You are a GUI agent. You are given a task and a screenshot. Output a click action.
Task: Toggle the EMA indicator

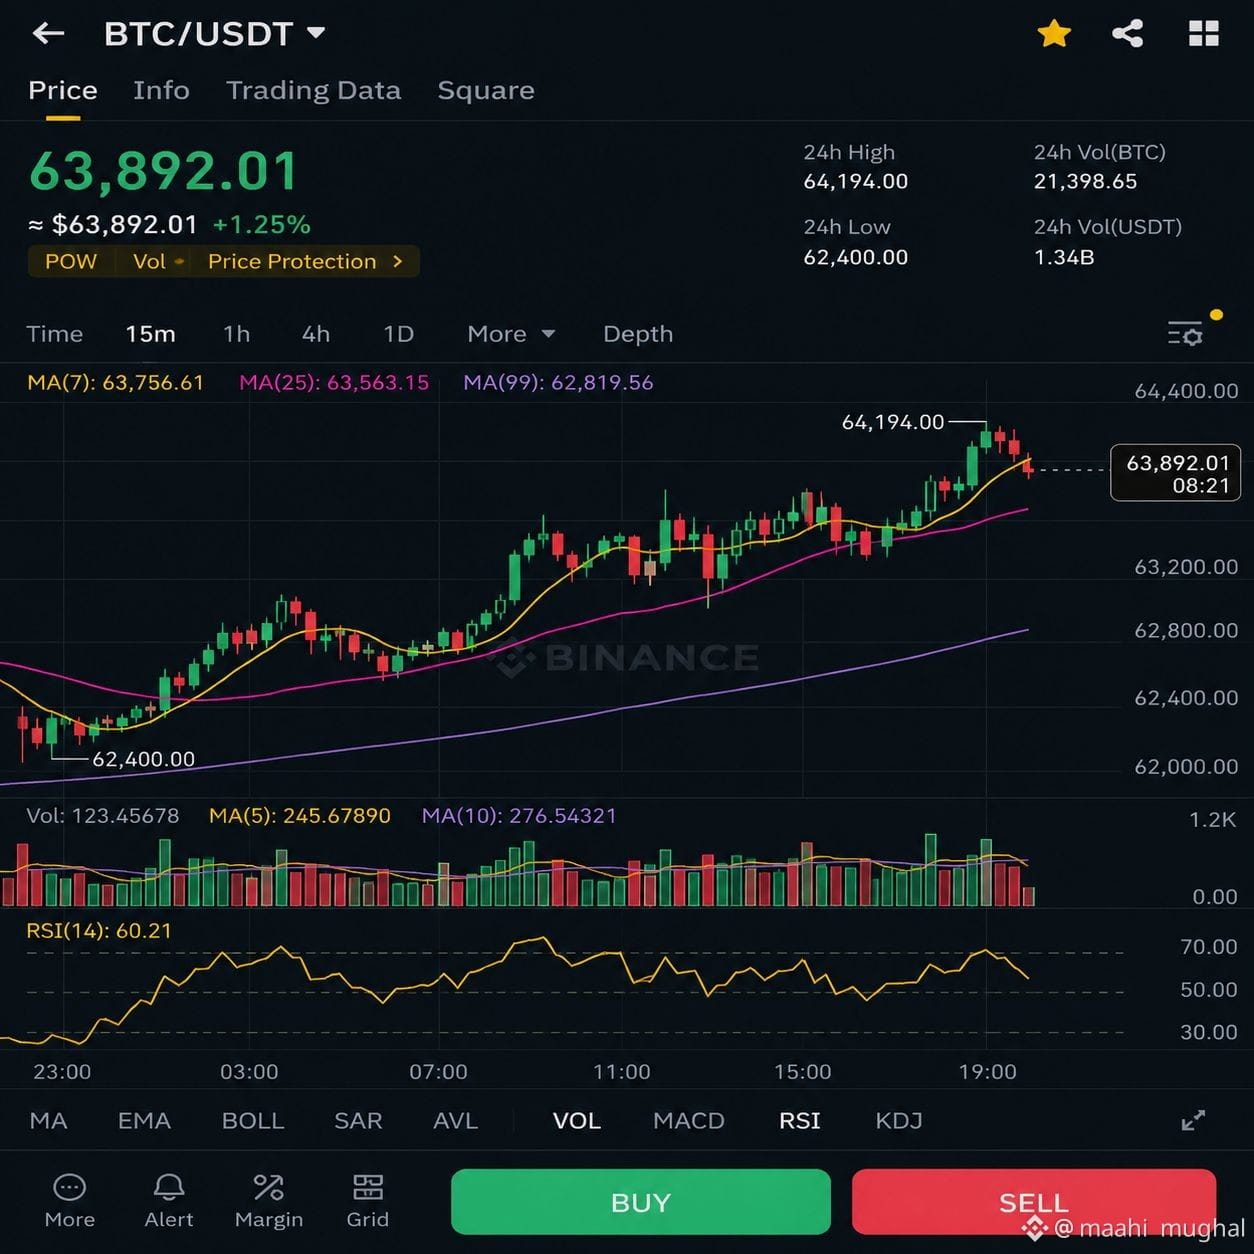tap(144, 1121)
